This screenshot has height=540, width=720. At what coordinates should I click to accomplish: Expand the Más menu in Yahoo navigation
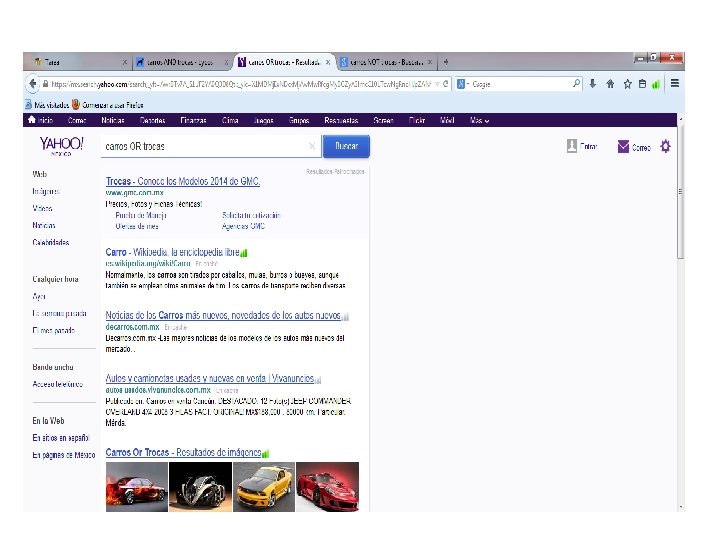click(479, 120)
